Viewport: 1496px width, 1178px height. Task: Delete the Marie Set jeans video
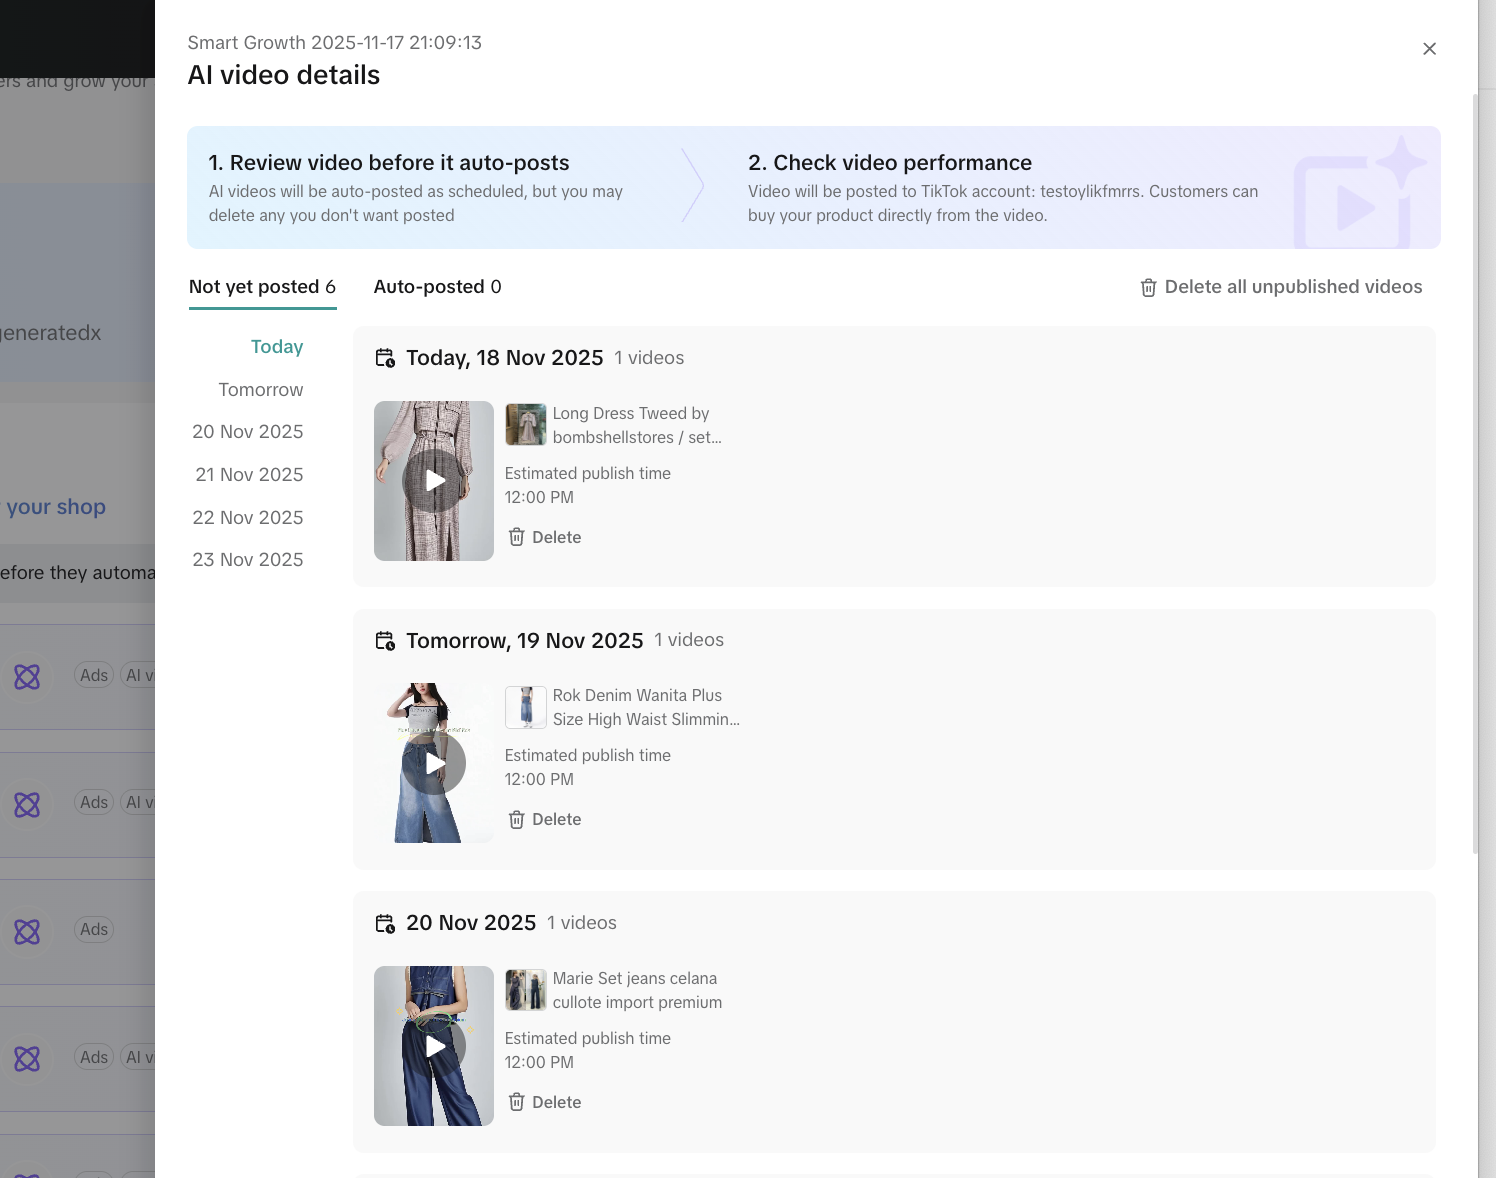pyautogui.click(x=545, y=1102)
